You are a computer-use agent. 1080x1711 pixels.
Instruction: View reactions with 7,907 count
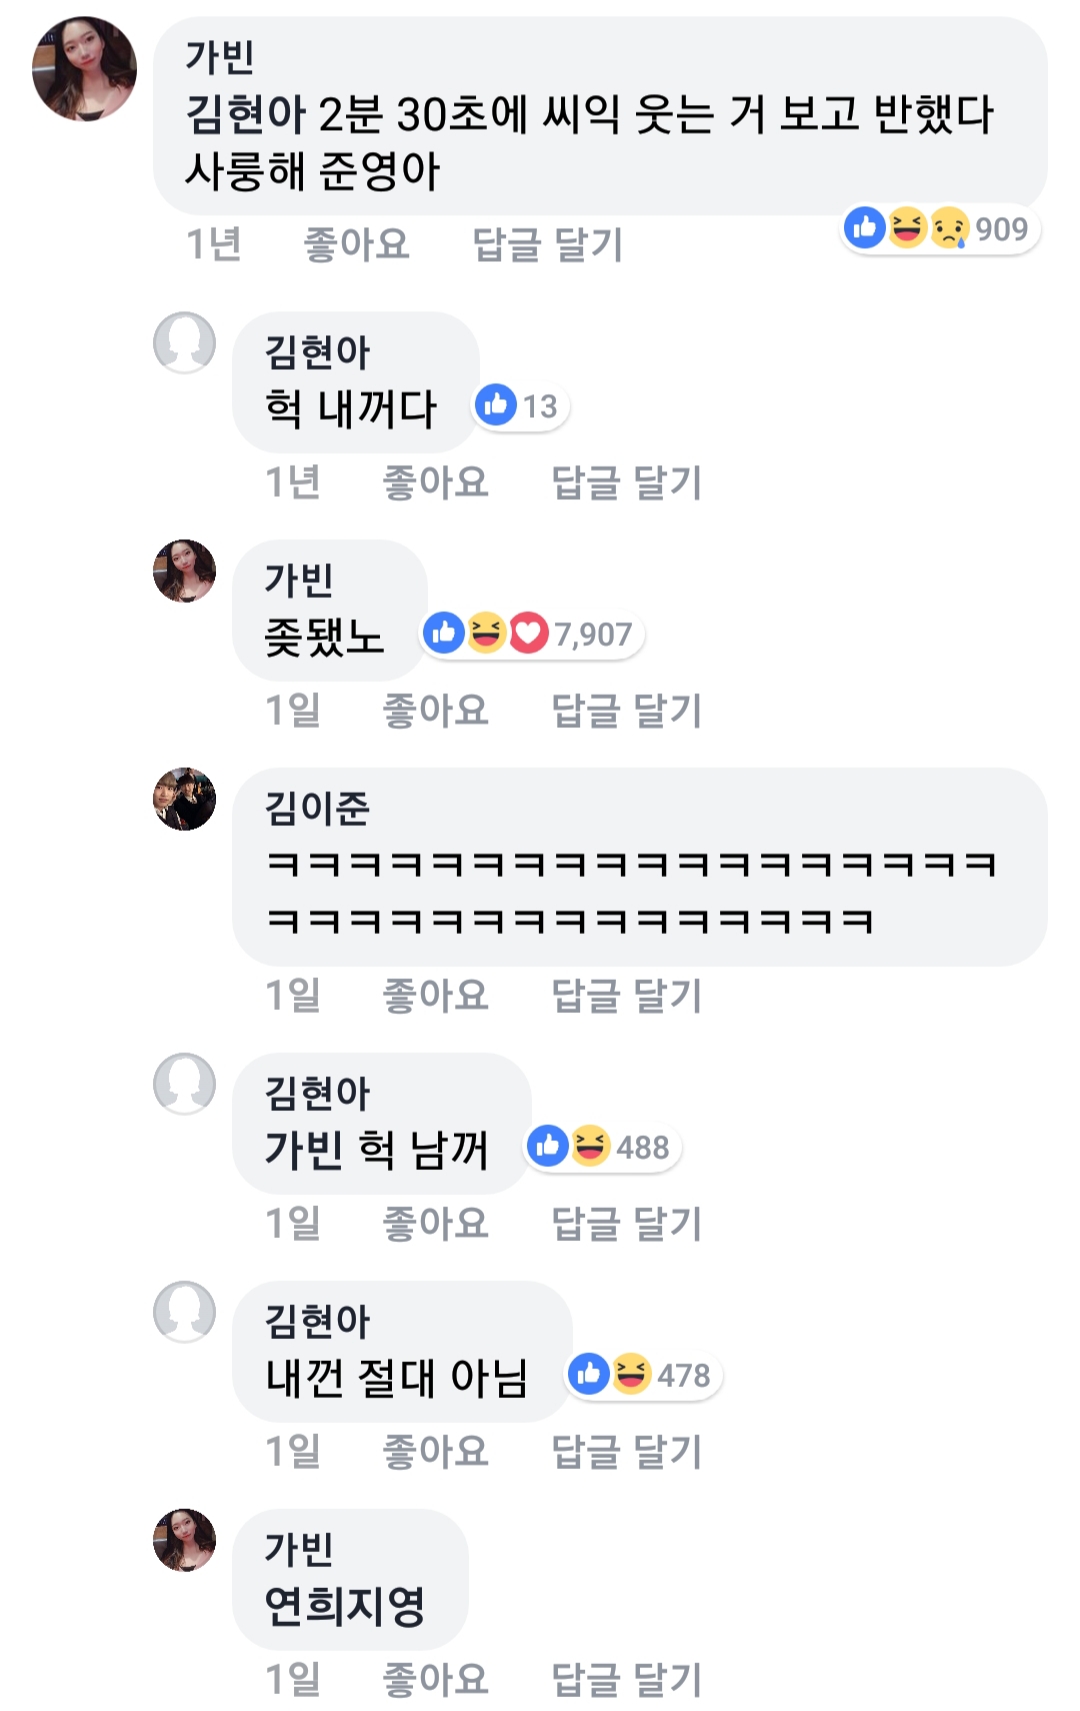click(532, 634)
